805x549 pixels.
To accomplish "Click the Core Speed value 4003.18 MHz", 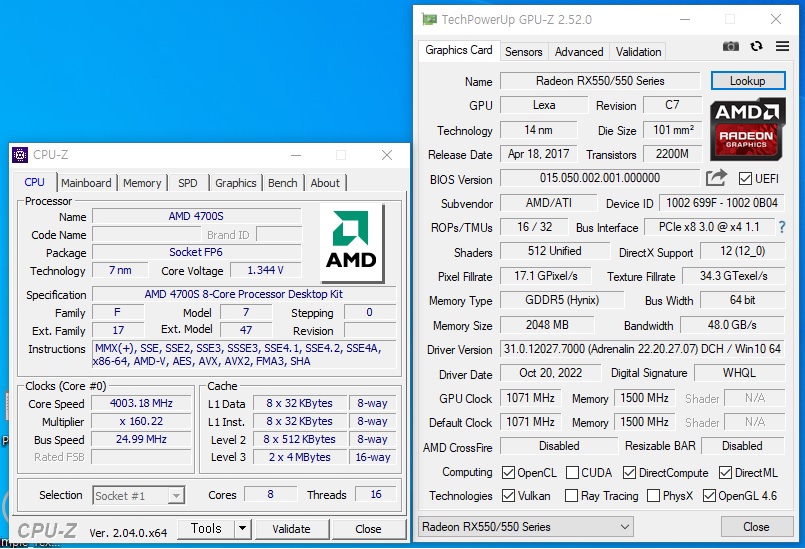I will [141, 403].
